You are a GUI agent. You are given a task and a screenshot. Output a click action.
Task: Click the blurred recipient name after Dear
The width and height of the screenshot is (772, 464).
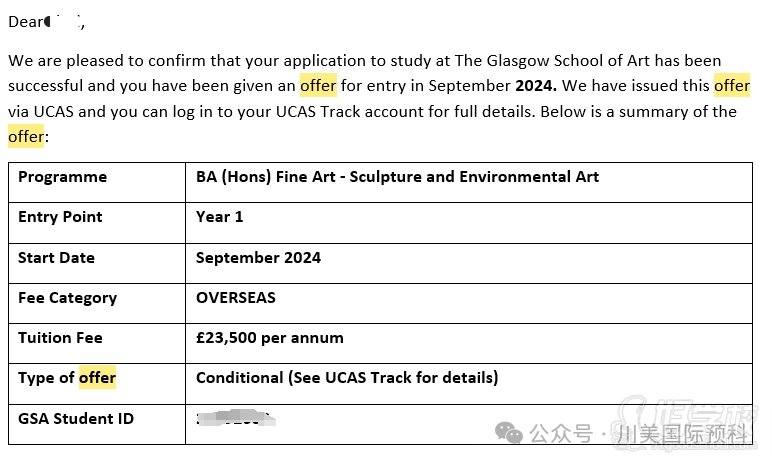coord(64,21)
